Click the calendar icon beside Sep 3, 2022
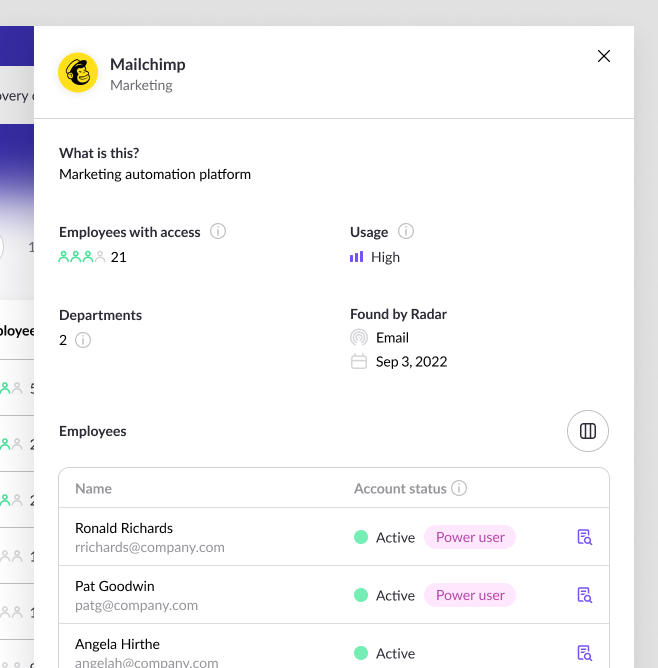 click(359, 361)
